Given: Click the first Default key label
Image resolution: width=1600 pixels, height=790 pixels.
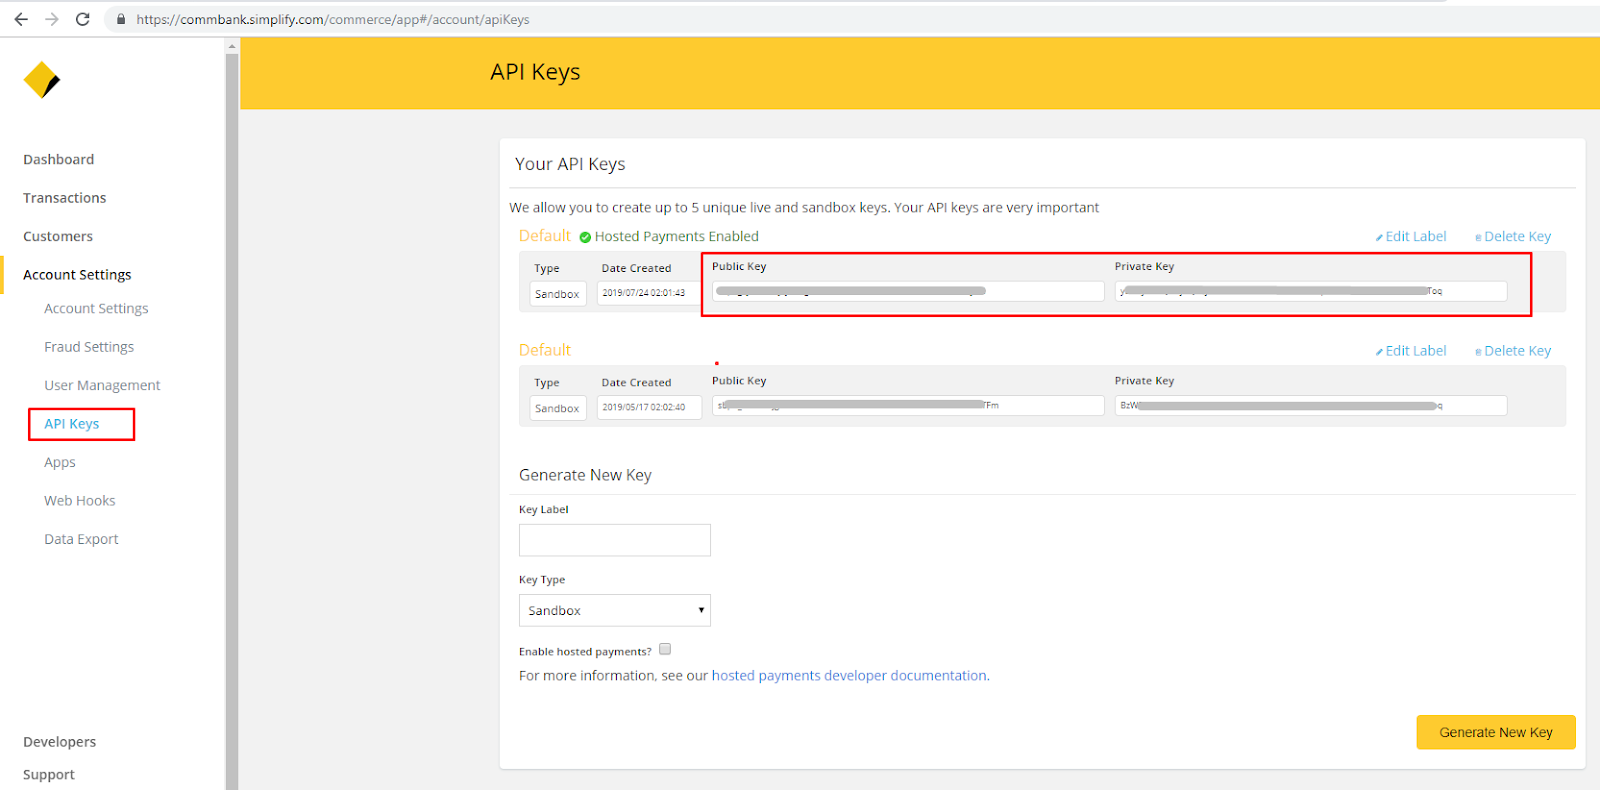Looking at the screenshot, I should (x=544, y=236).
